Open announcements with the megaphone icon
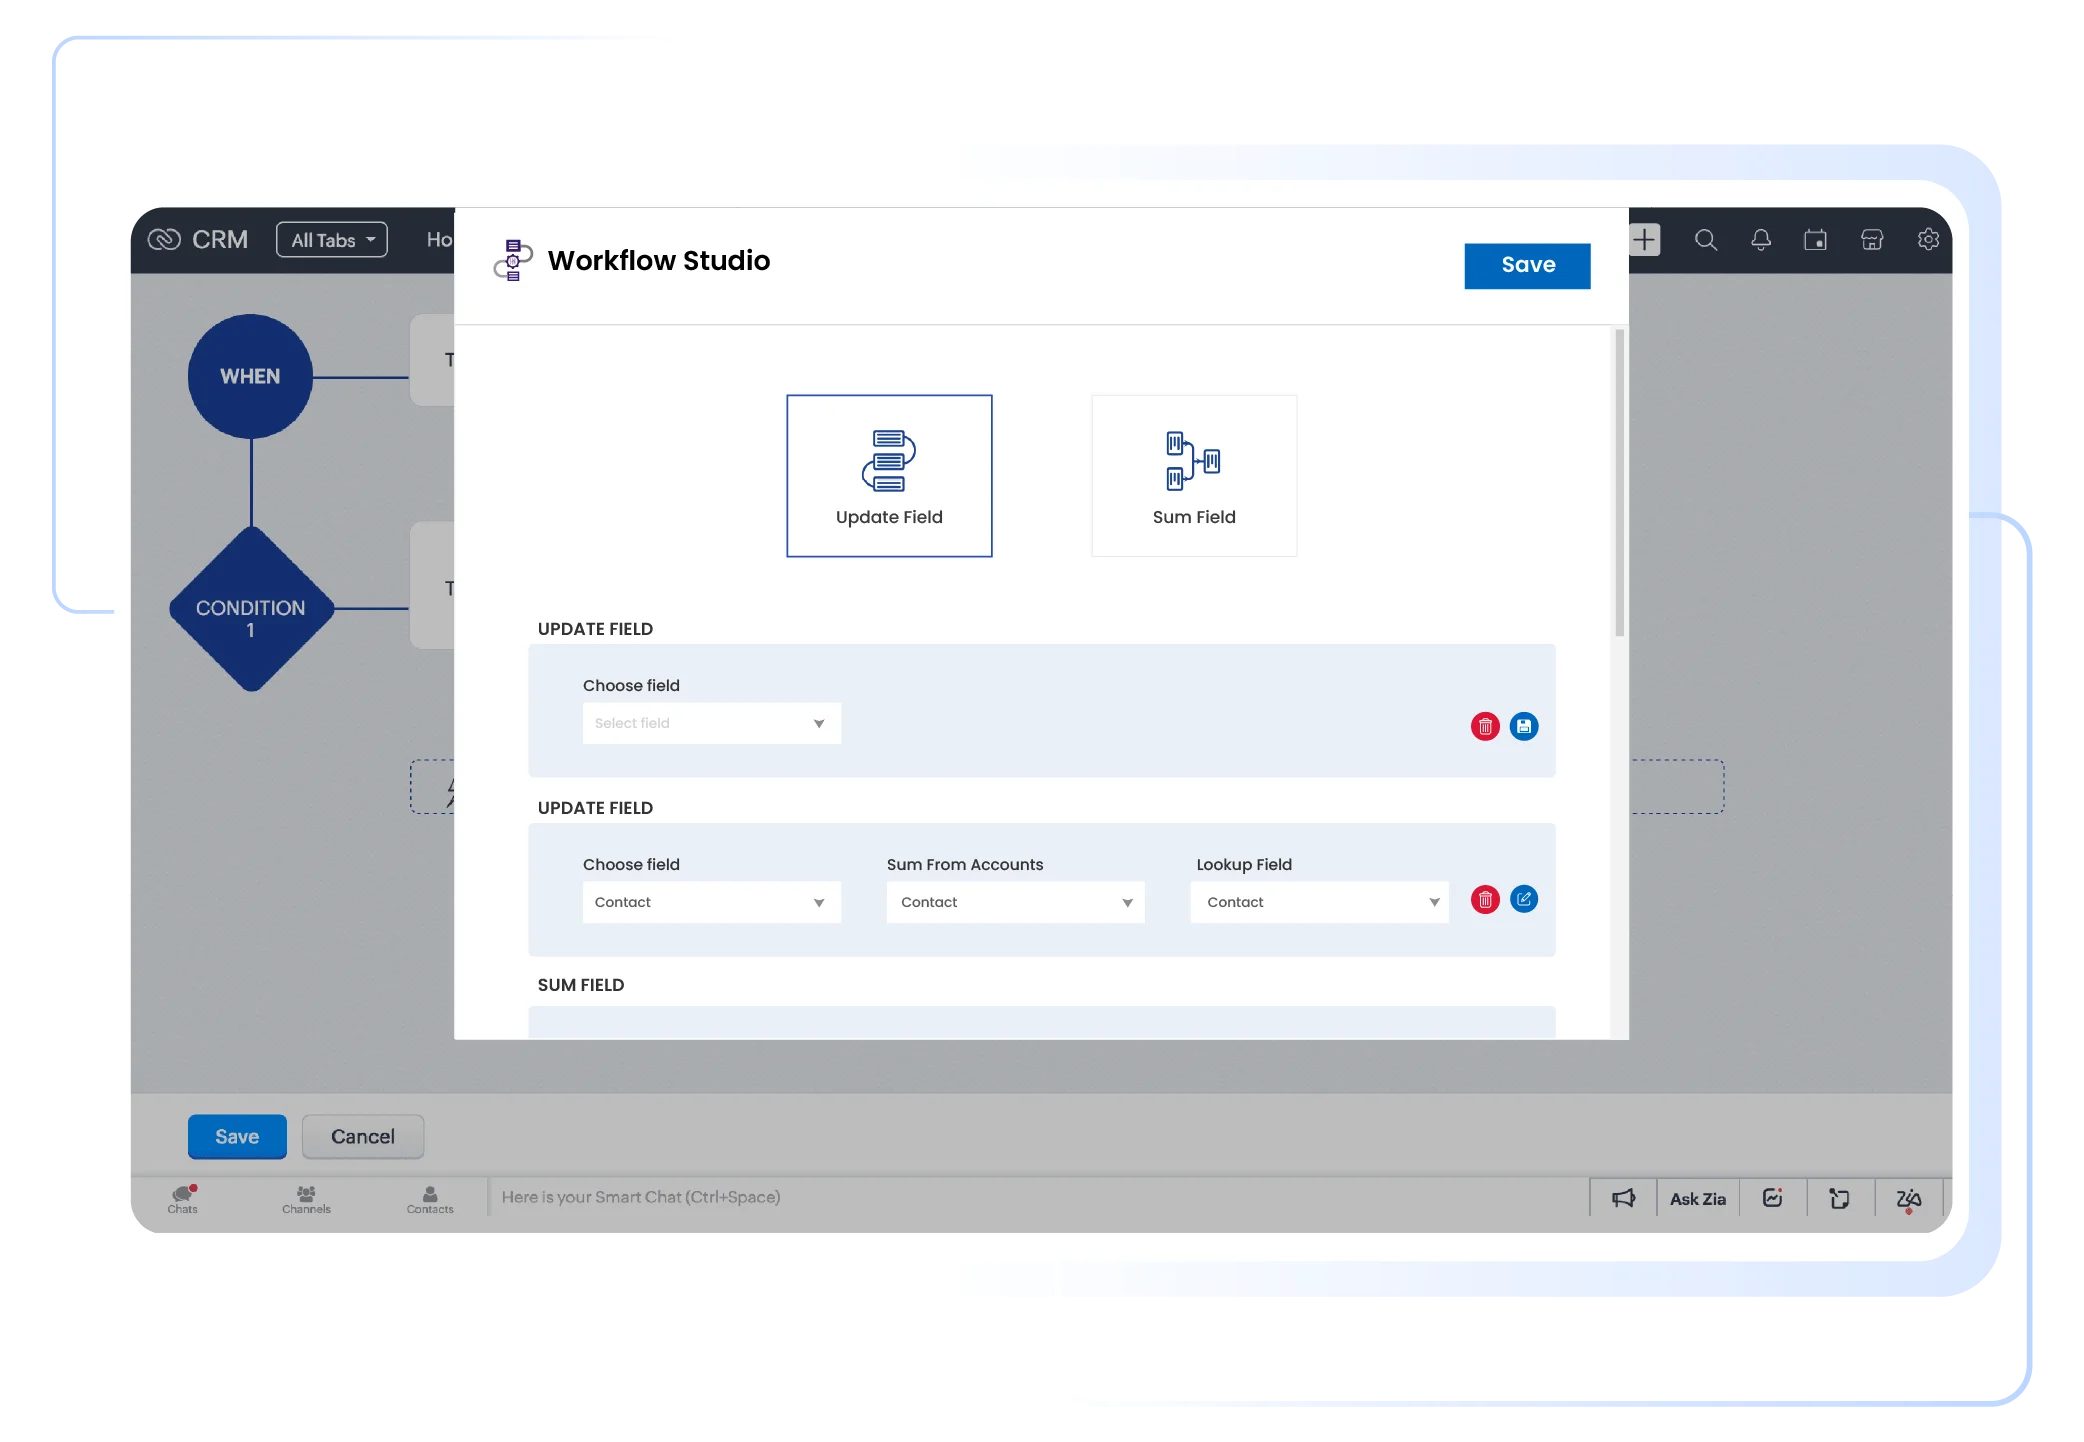 pos(1623,1197)
